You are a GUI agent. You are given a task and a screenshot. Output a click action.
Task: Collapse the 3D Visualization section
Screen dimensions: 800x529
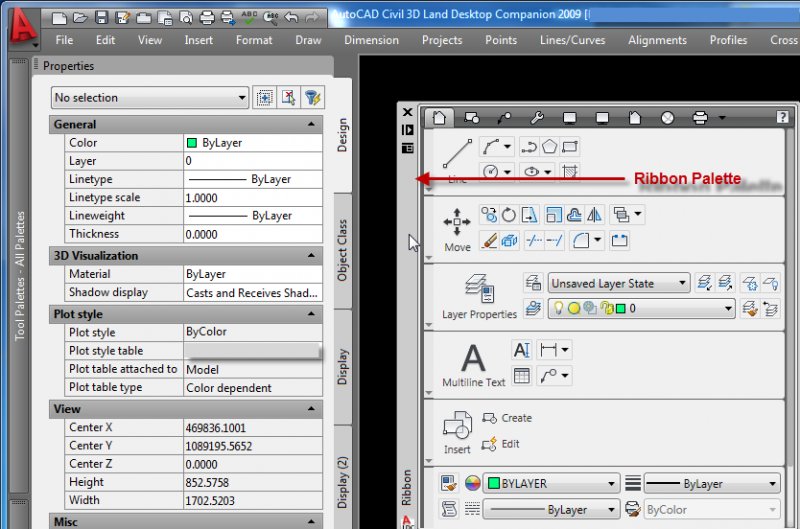pos(311,255)
